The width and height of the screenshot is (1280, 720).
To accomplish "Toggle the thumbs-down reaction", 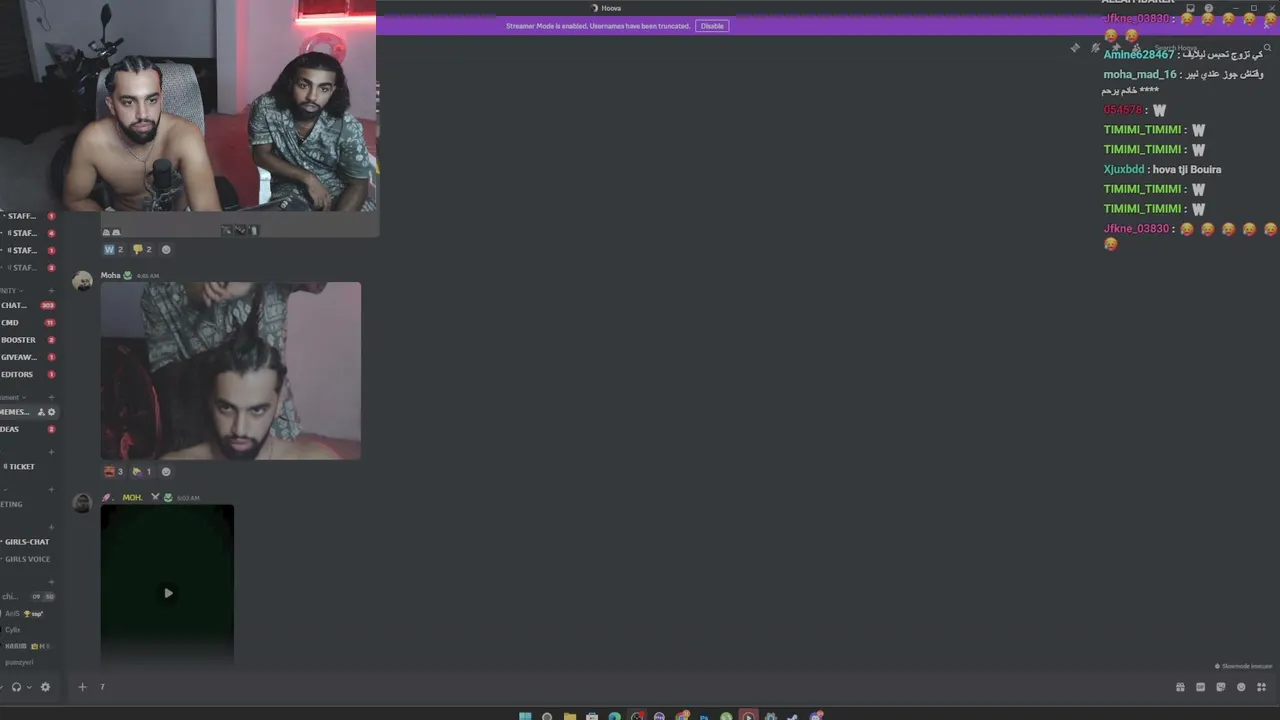I will tap(142, 249).
